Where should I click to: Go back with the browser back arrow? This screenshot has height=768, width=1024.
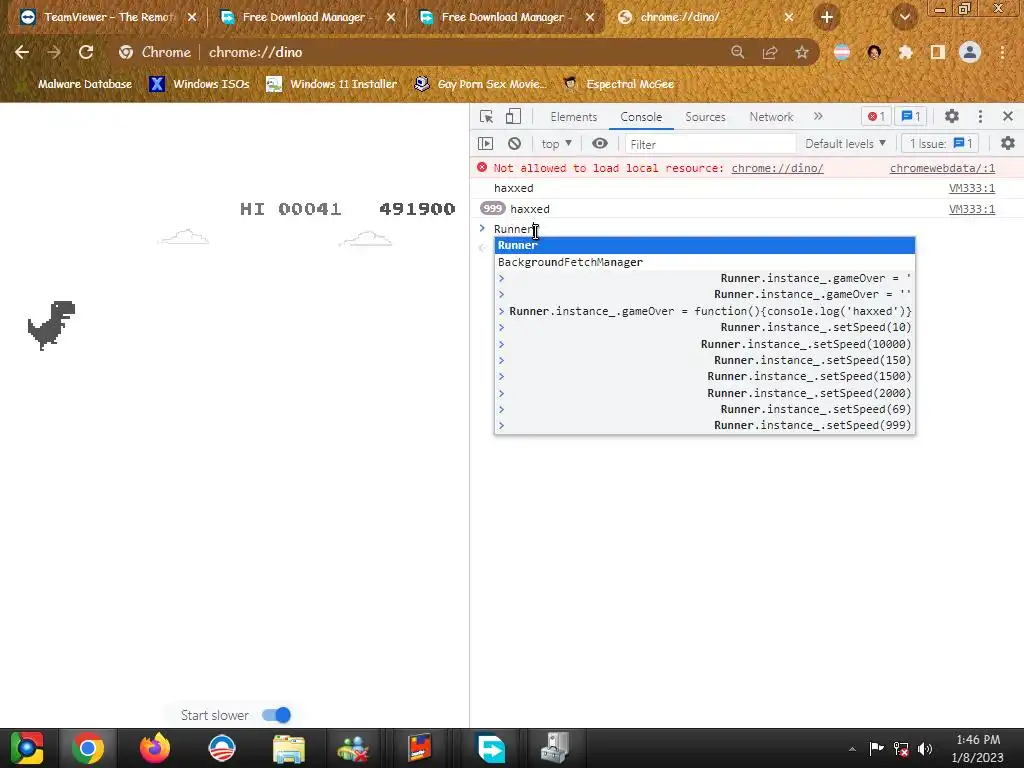pos(22,52)
